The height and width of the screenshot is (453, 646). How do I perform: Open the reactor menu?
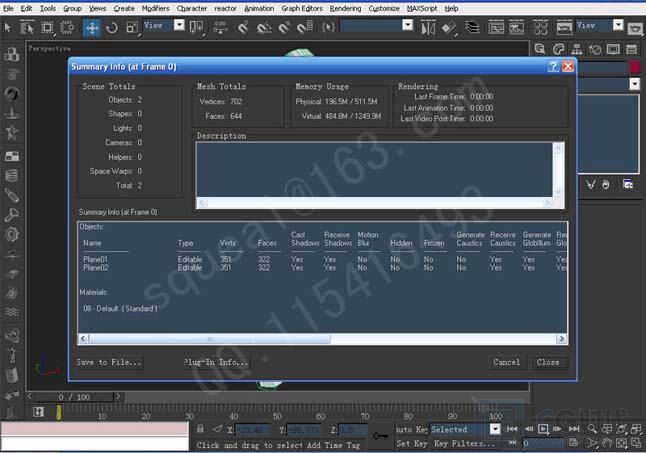[x=225, y=8]
